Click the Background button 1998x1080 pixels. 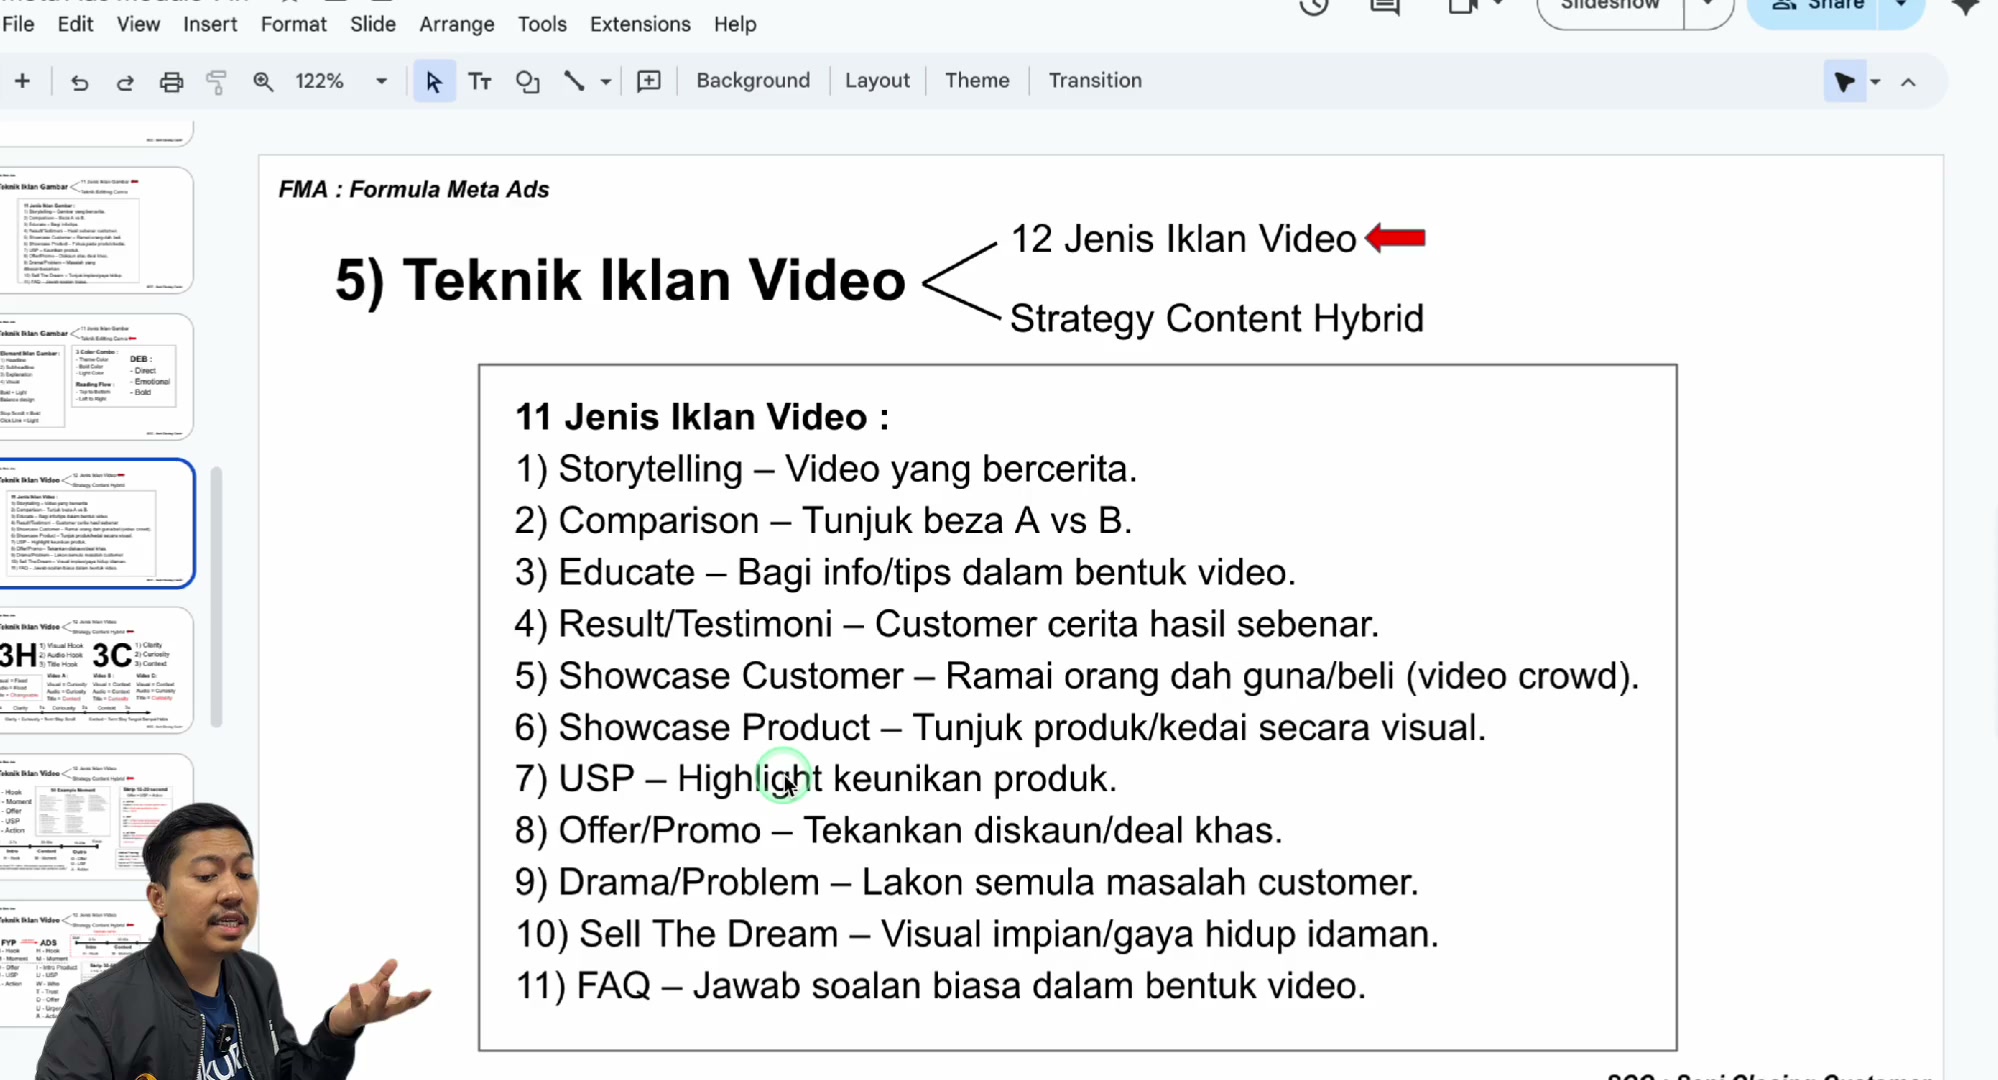(x=753, y=80)
